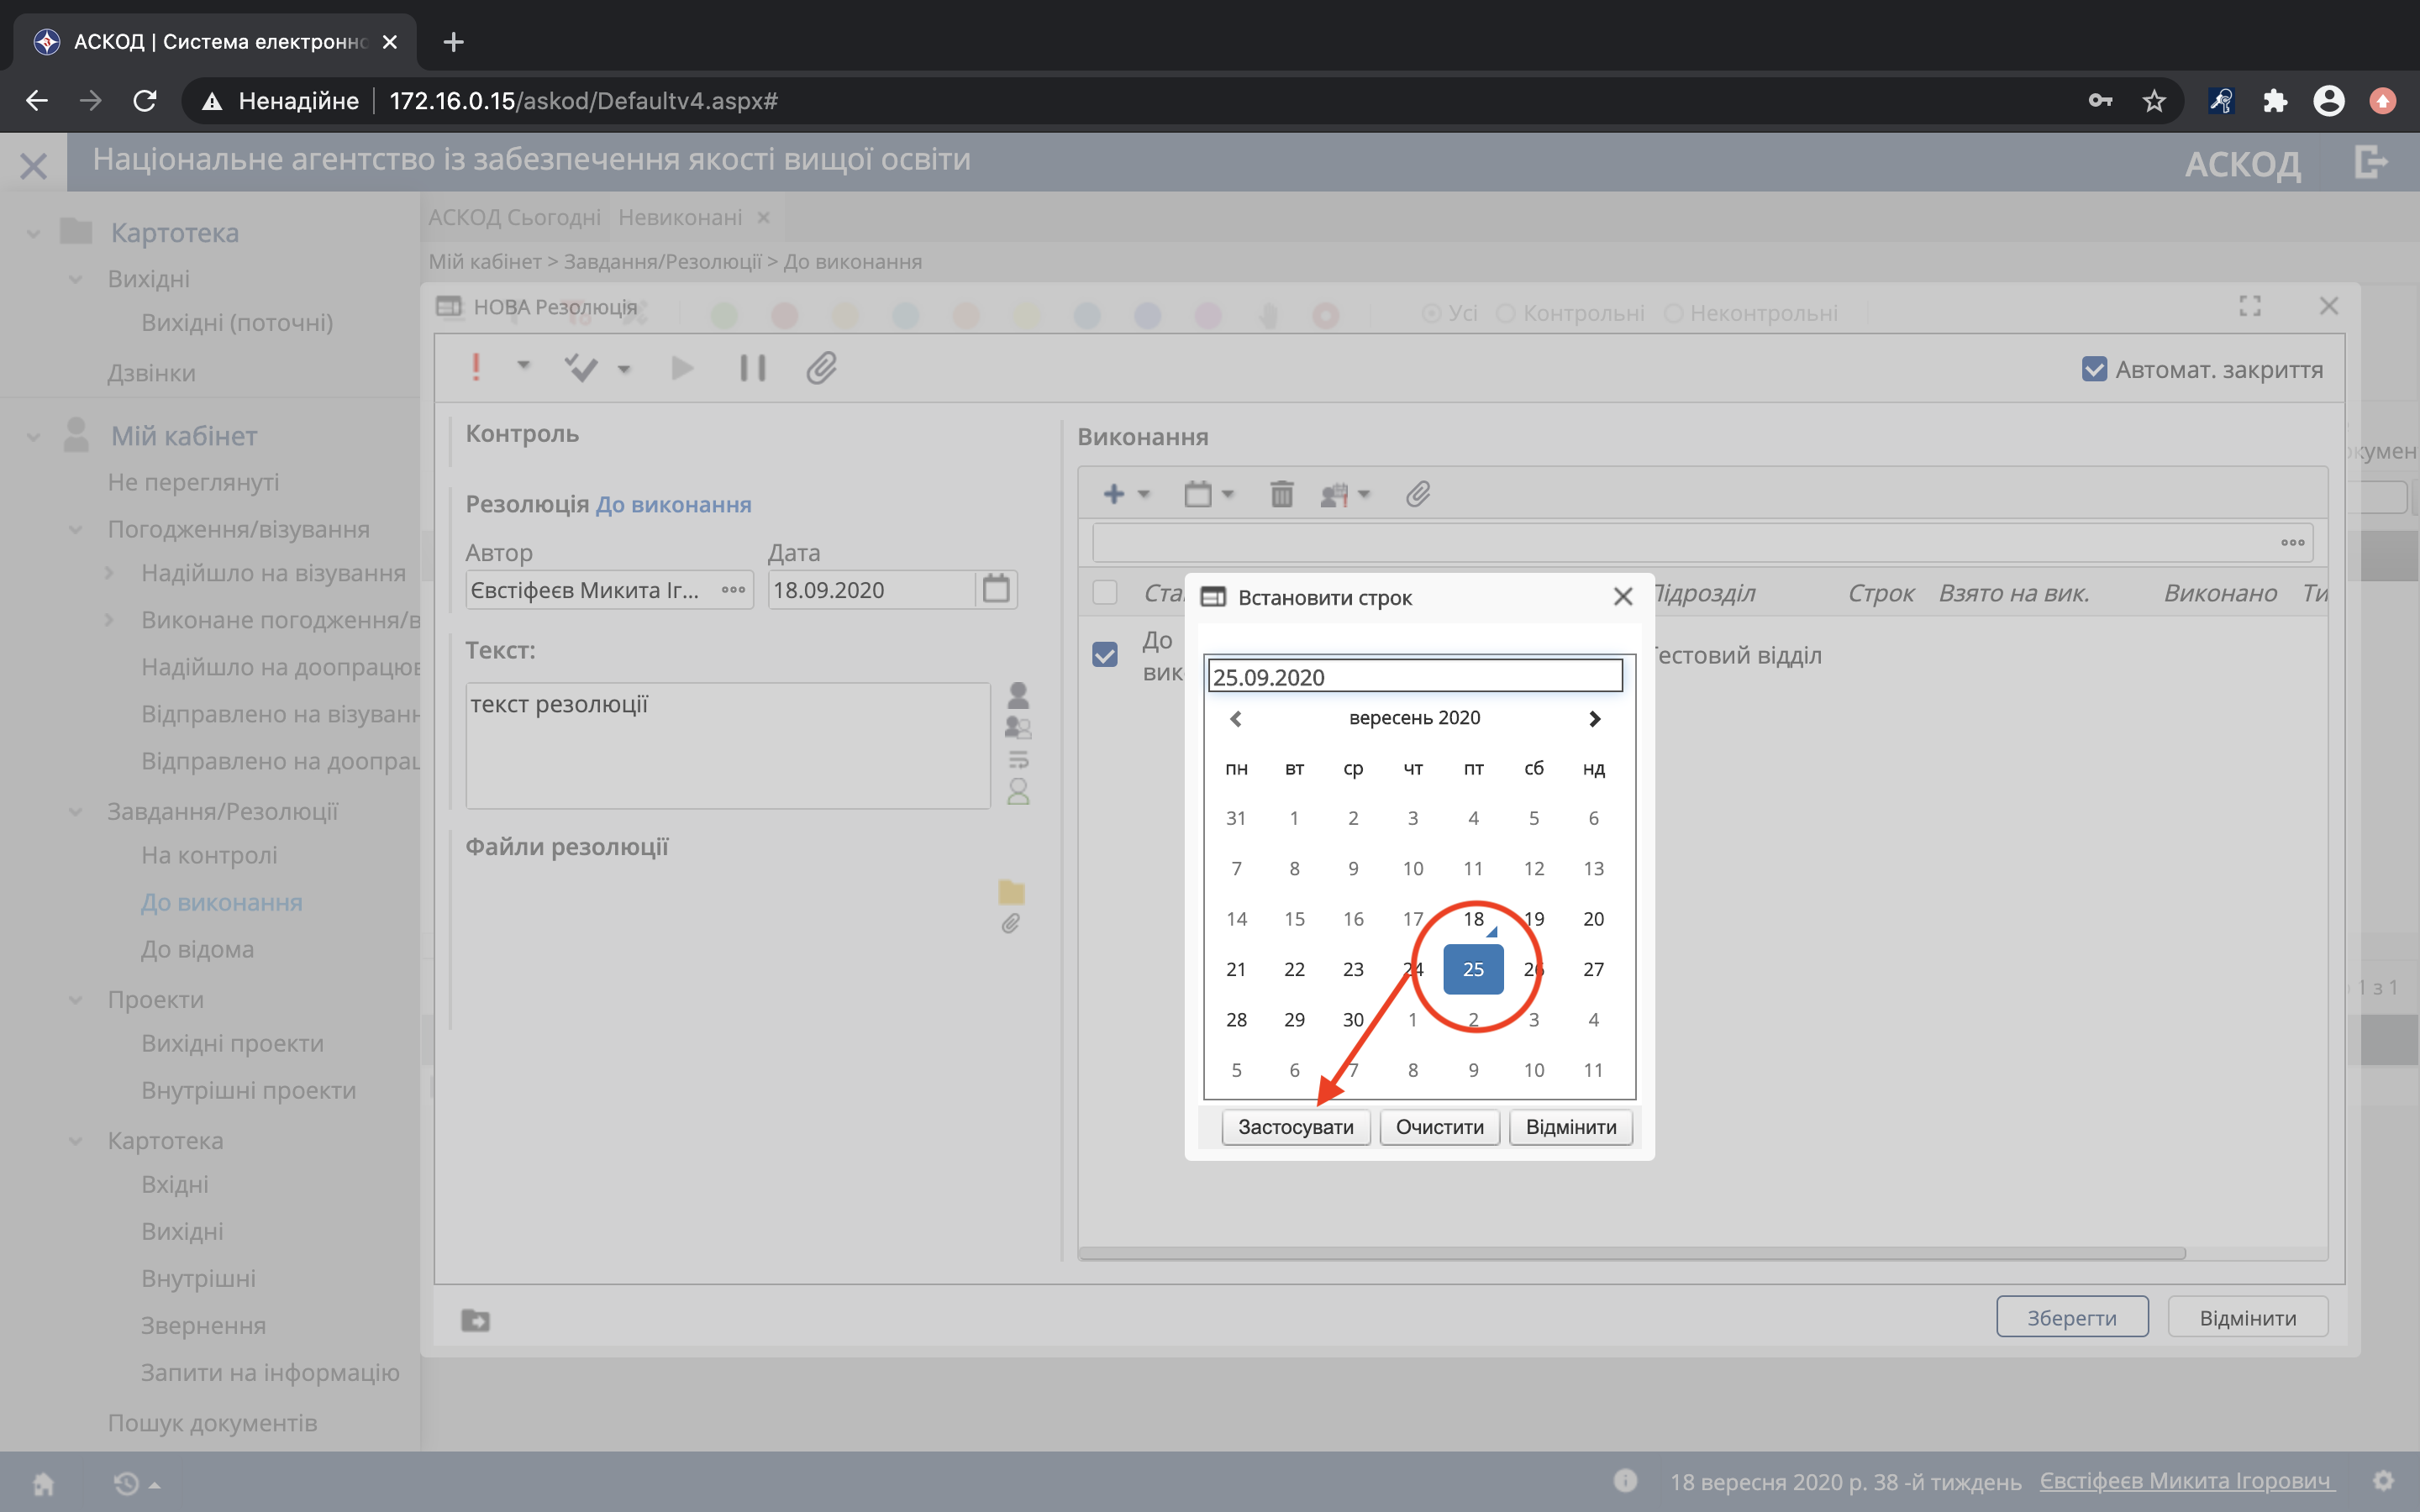Go to next month in calendar
Image resolution: width=2420 pixels, height=1512 pixels.
point(1594,718)
